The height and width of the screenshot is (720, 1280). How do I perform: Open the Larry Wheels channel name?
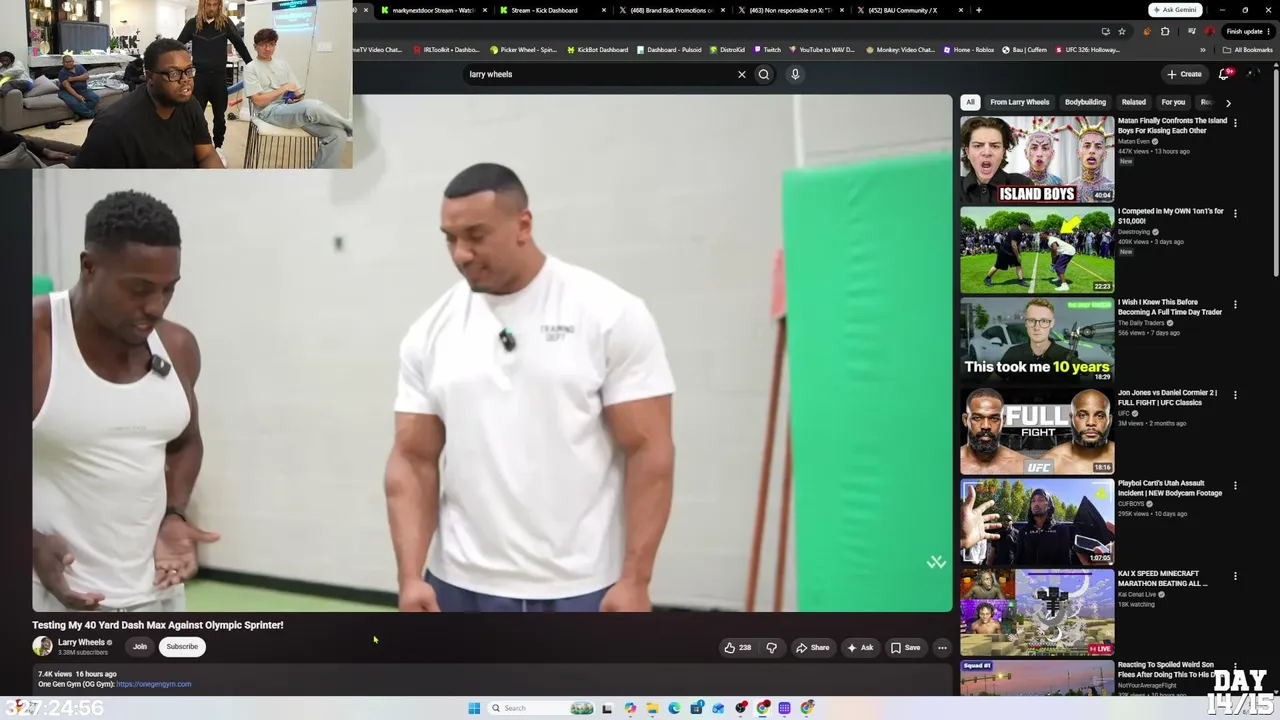[81, 642]
